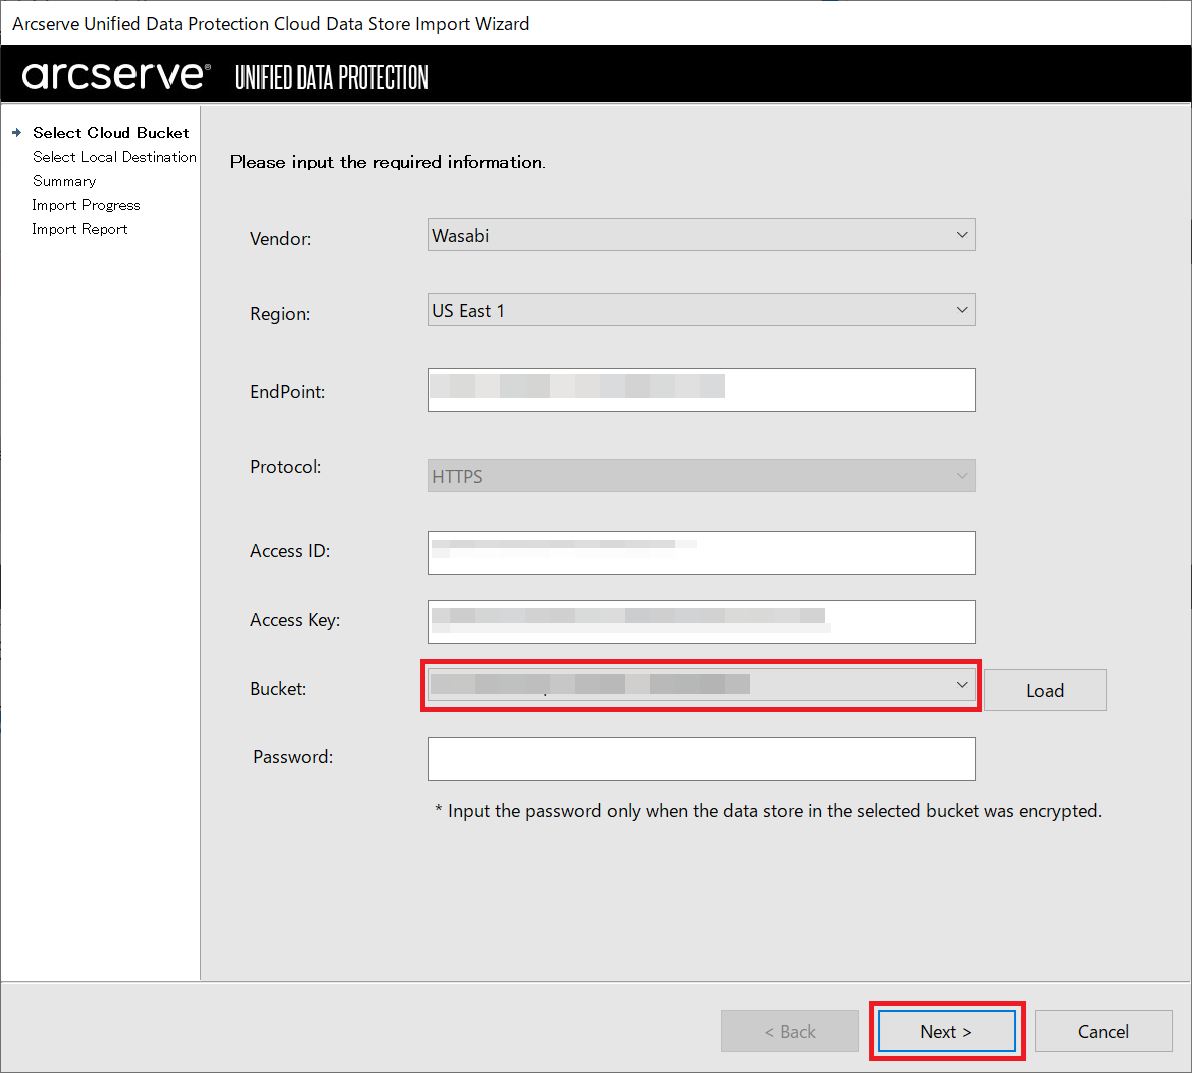Select the Select Local Destination step

(115, 157)
